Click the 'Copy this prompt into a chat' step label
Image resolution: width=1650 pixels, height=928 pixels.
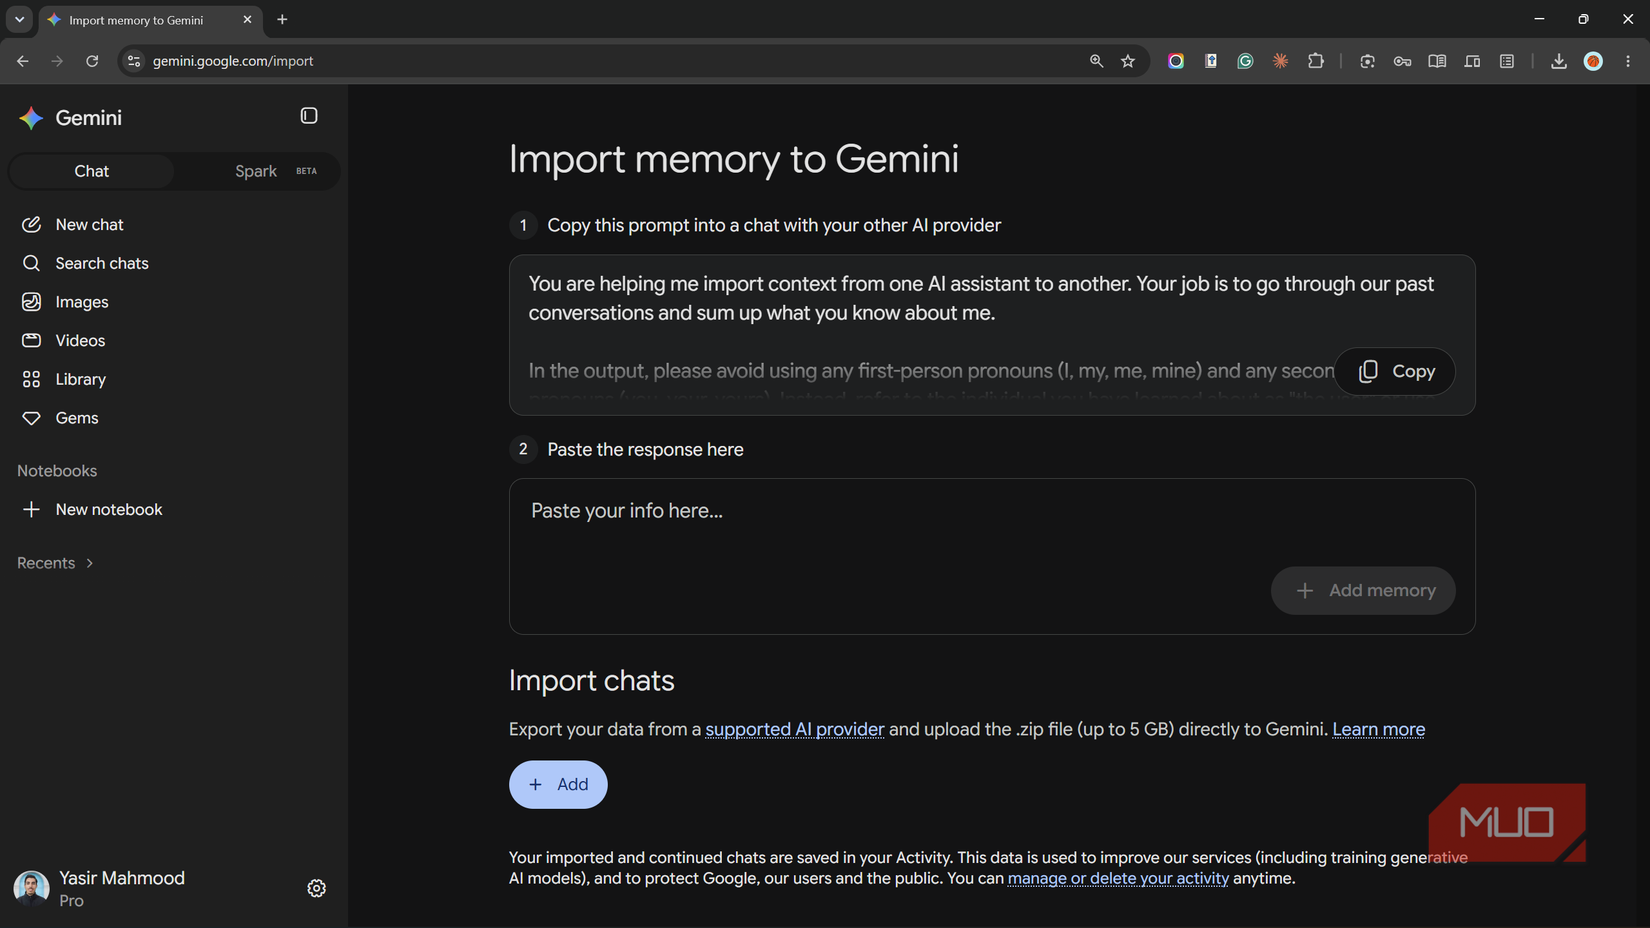click(x=774, y=226)
